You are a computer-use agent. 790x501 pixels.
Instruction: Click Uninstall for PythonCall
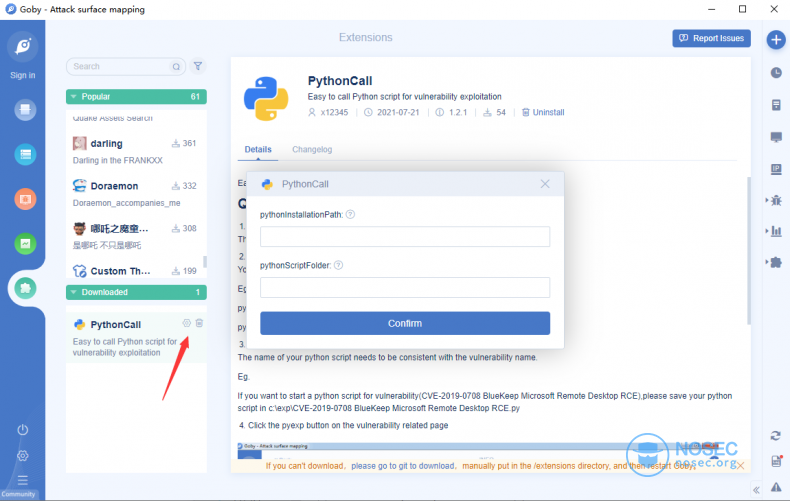tap(543, 112)
